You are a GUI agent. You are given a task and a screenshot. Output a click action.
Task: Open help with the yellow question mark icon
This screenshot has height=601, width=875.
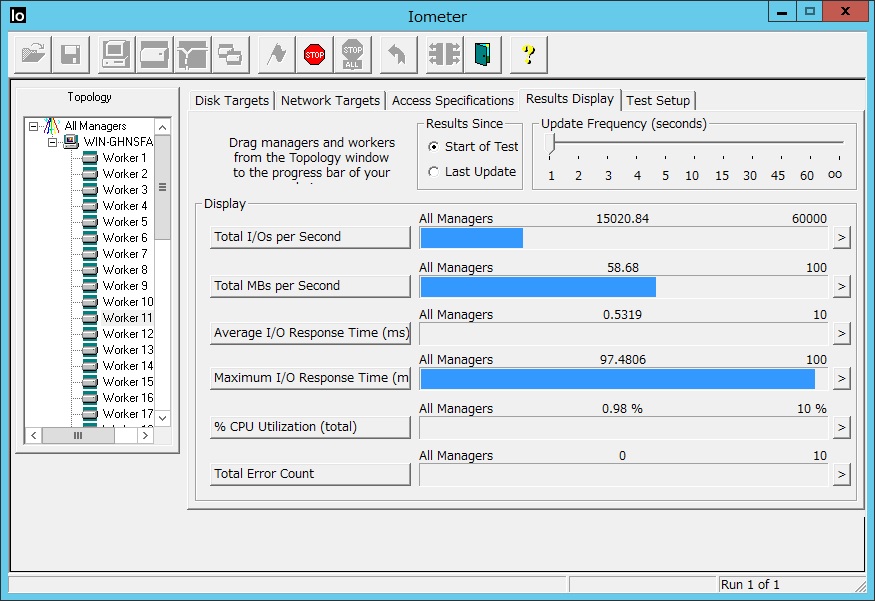point(529,54)
